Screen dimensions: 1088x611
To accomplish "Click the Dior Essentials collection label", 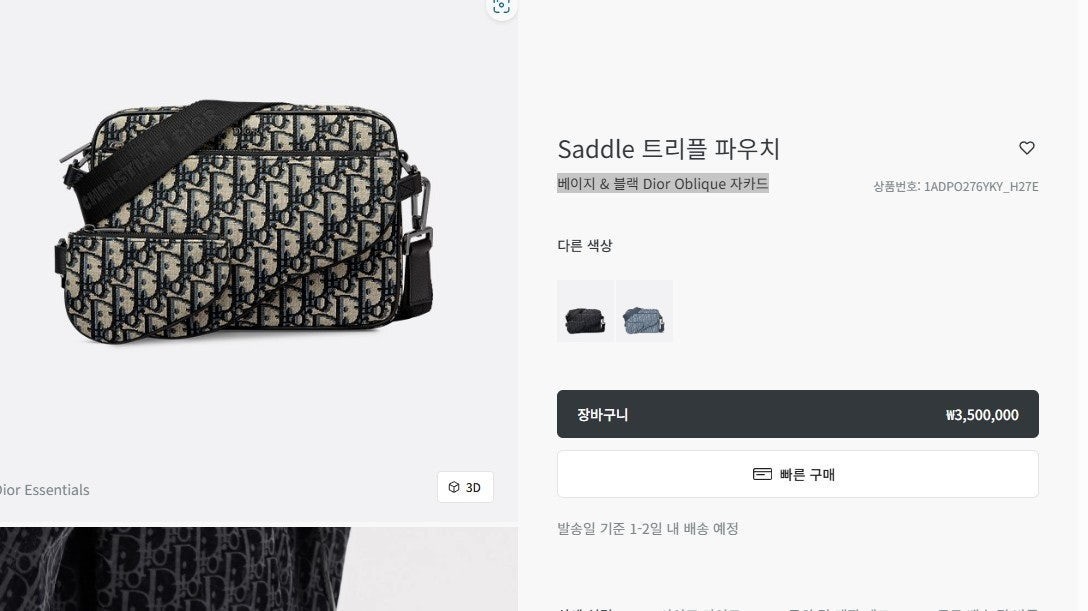I will pyautogui.click(x=44, y=490).
